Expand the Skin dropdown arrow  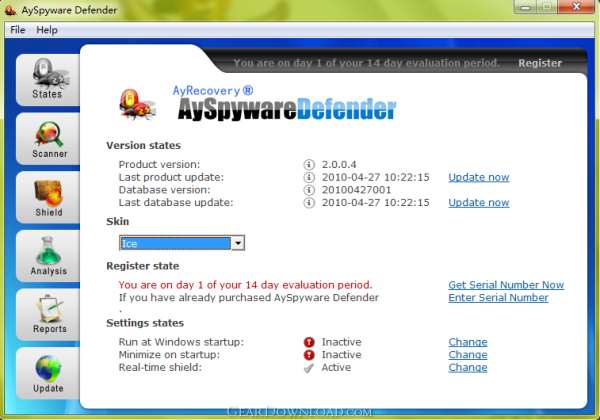(x=238, y=243)
